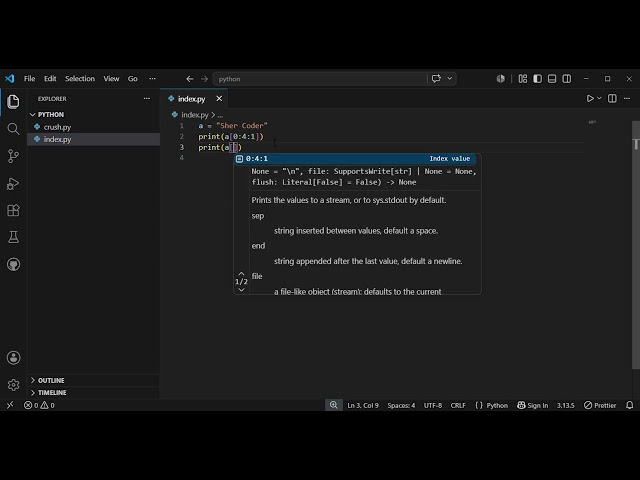The width and height of the screenshot is (640, 480).
Task: Open problems panel via errors and warnings counter
Action: coord(39,405)
